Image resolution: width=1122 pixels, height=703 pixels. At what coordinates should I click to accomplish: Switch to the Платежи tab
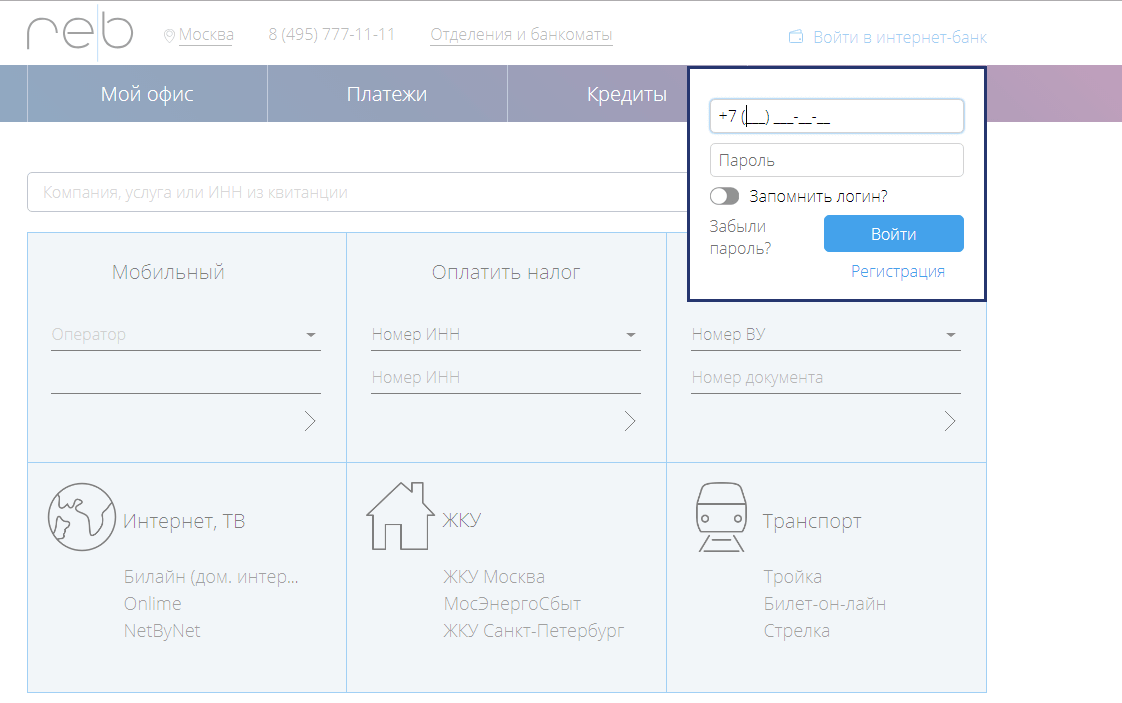click(387, 94)
